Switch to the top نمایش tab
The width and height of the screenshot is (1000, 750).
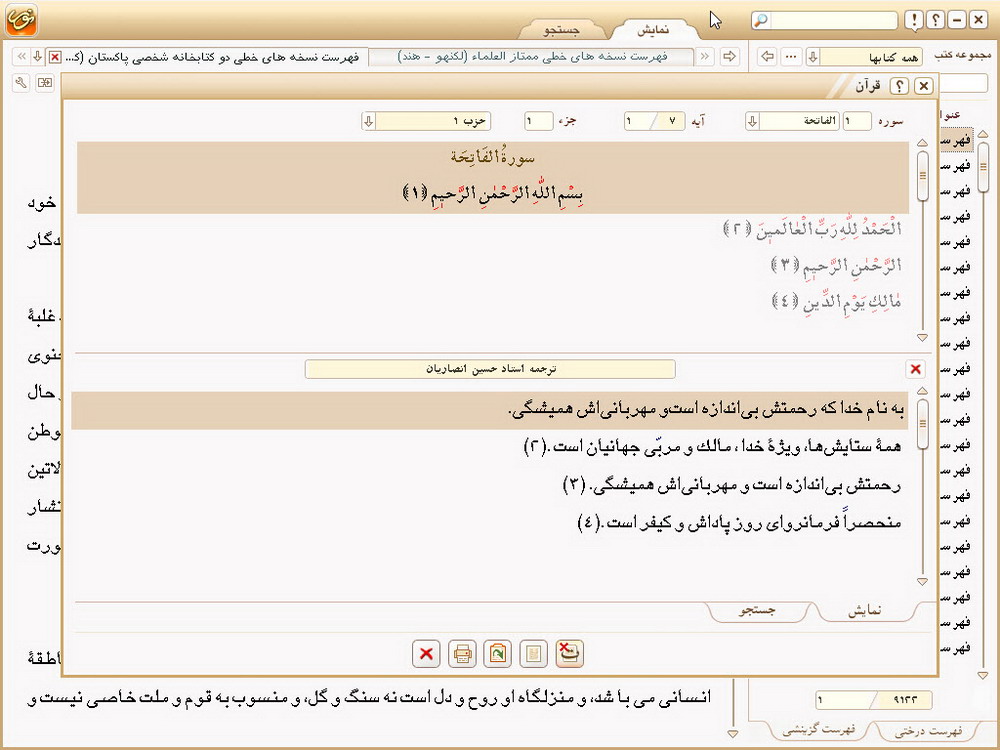click(653, 30)
